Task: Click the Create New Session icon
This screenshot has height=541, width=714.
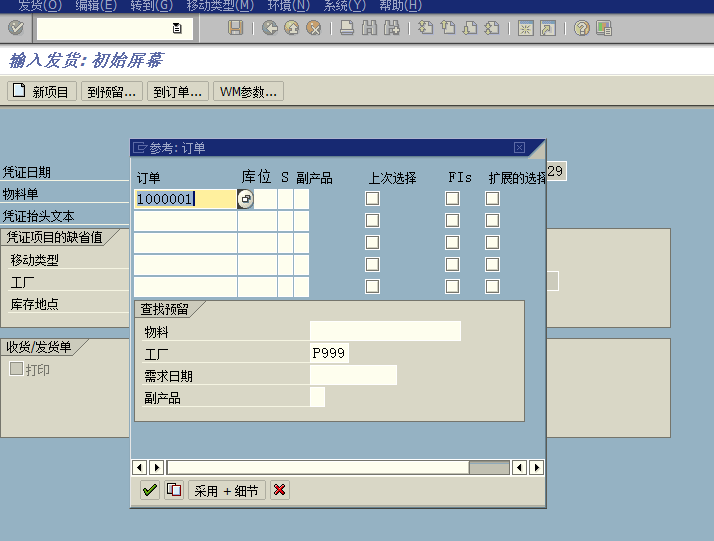Action: 525,28
